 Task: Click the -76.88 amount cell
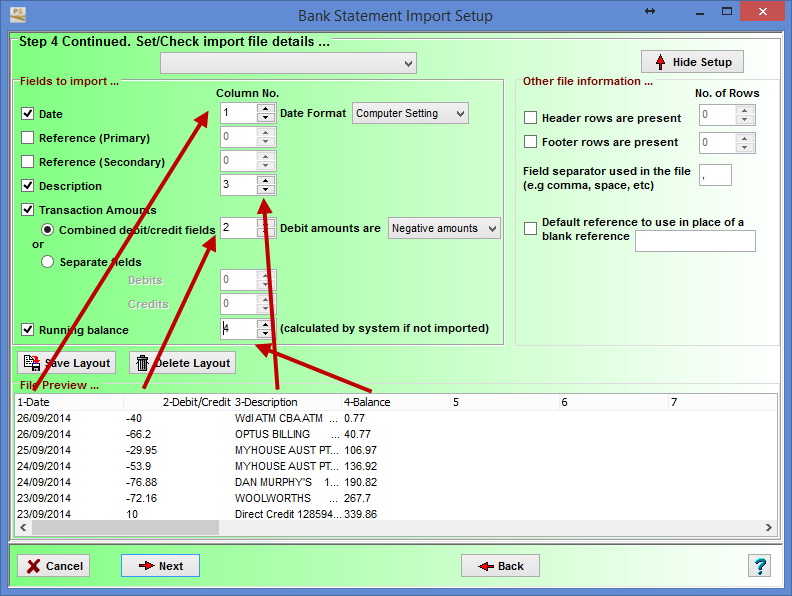(x=141, y=482)
